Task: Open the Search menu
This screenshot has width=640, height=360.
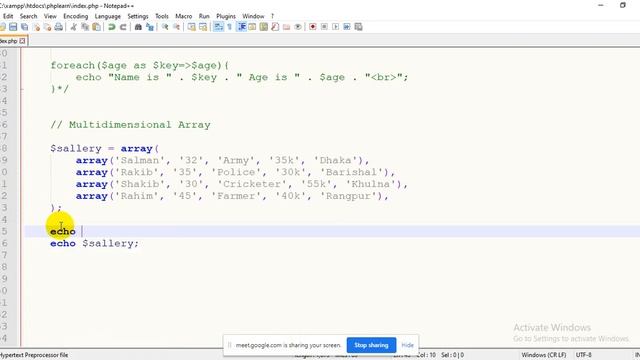Action: [x=29, y=16]
